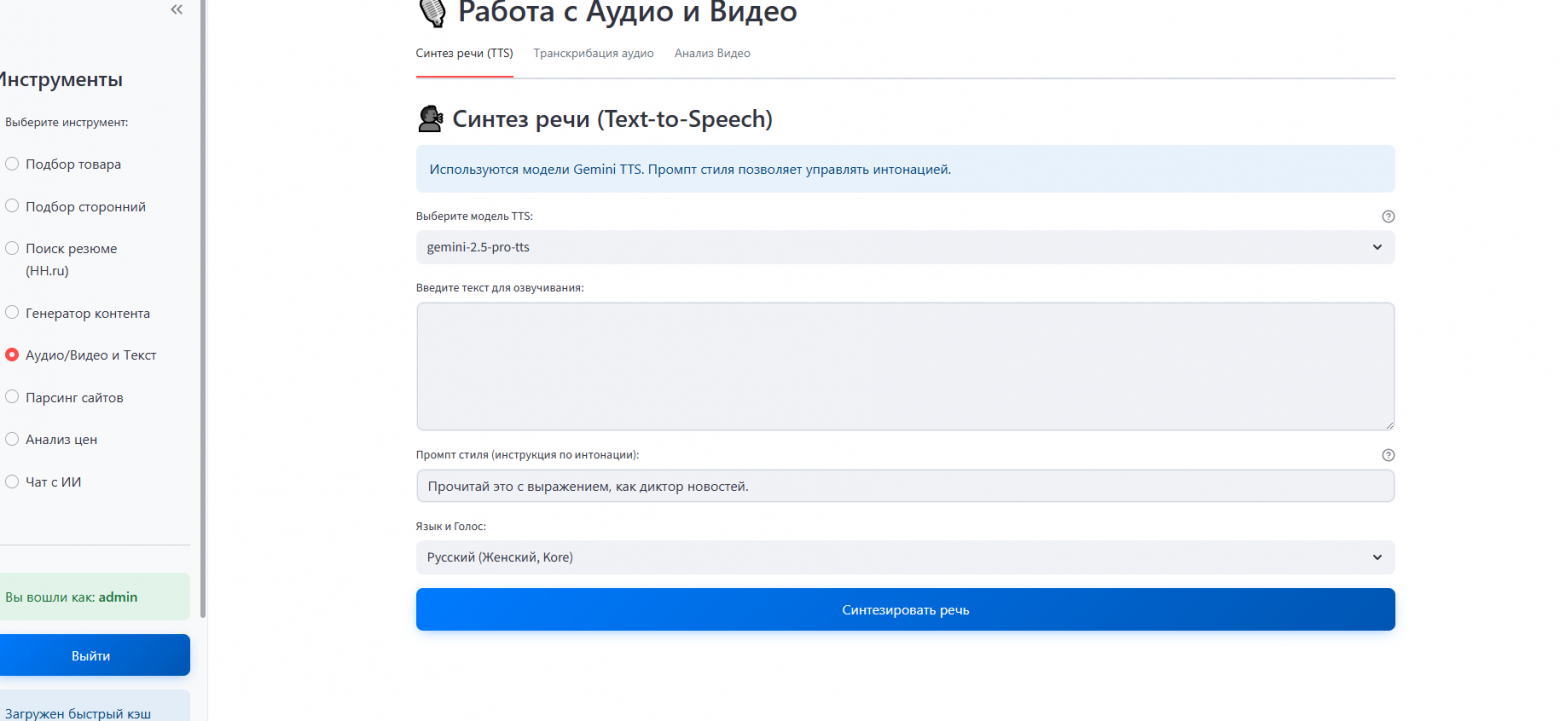The height and width of the screenshot is (721, 1560).
Task: Select the Подбор товара radio option
Action: pos(13,164)
